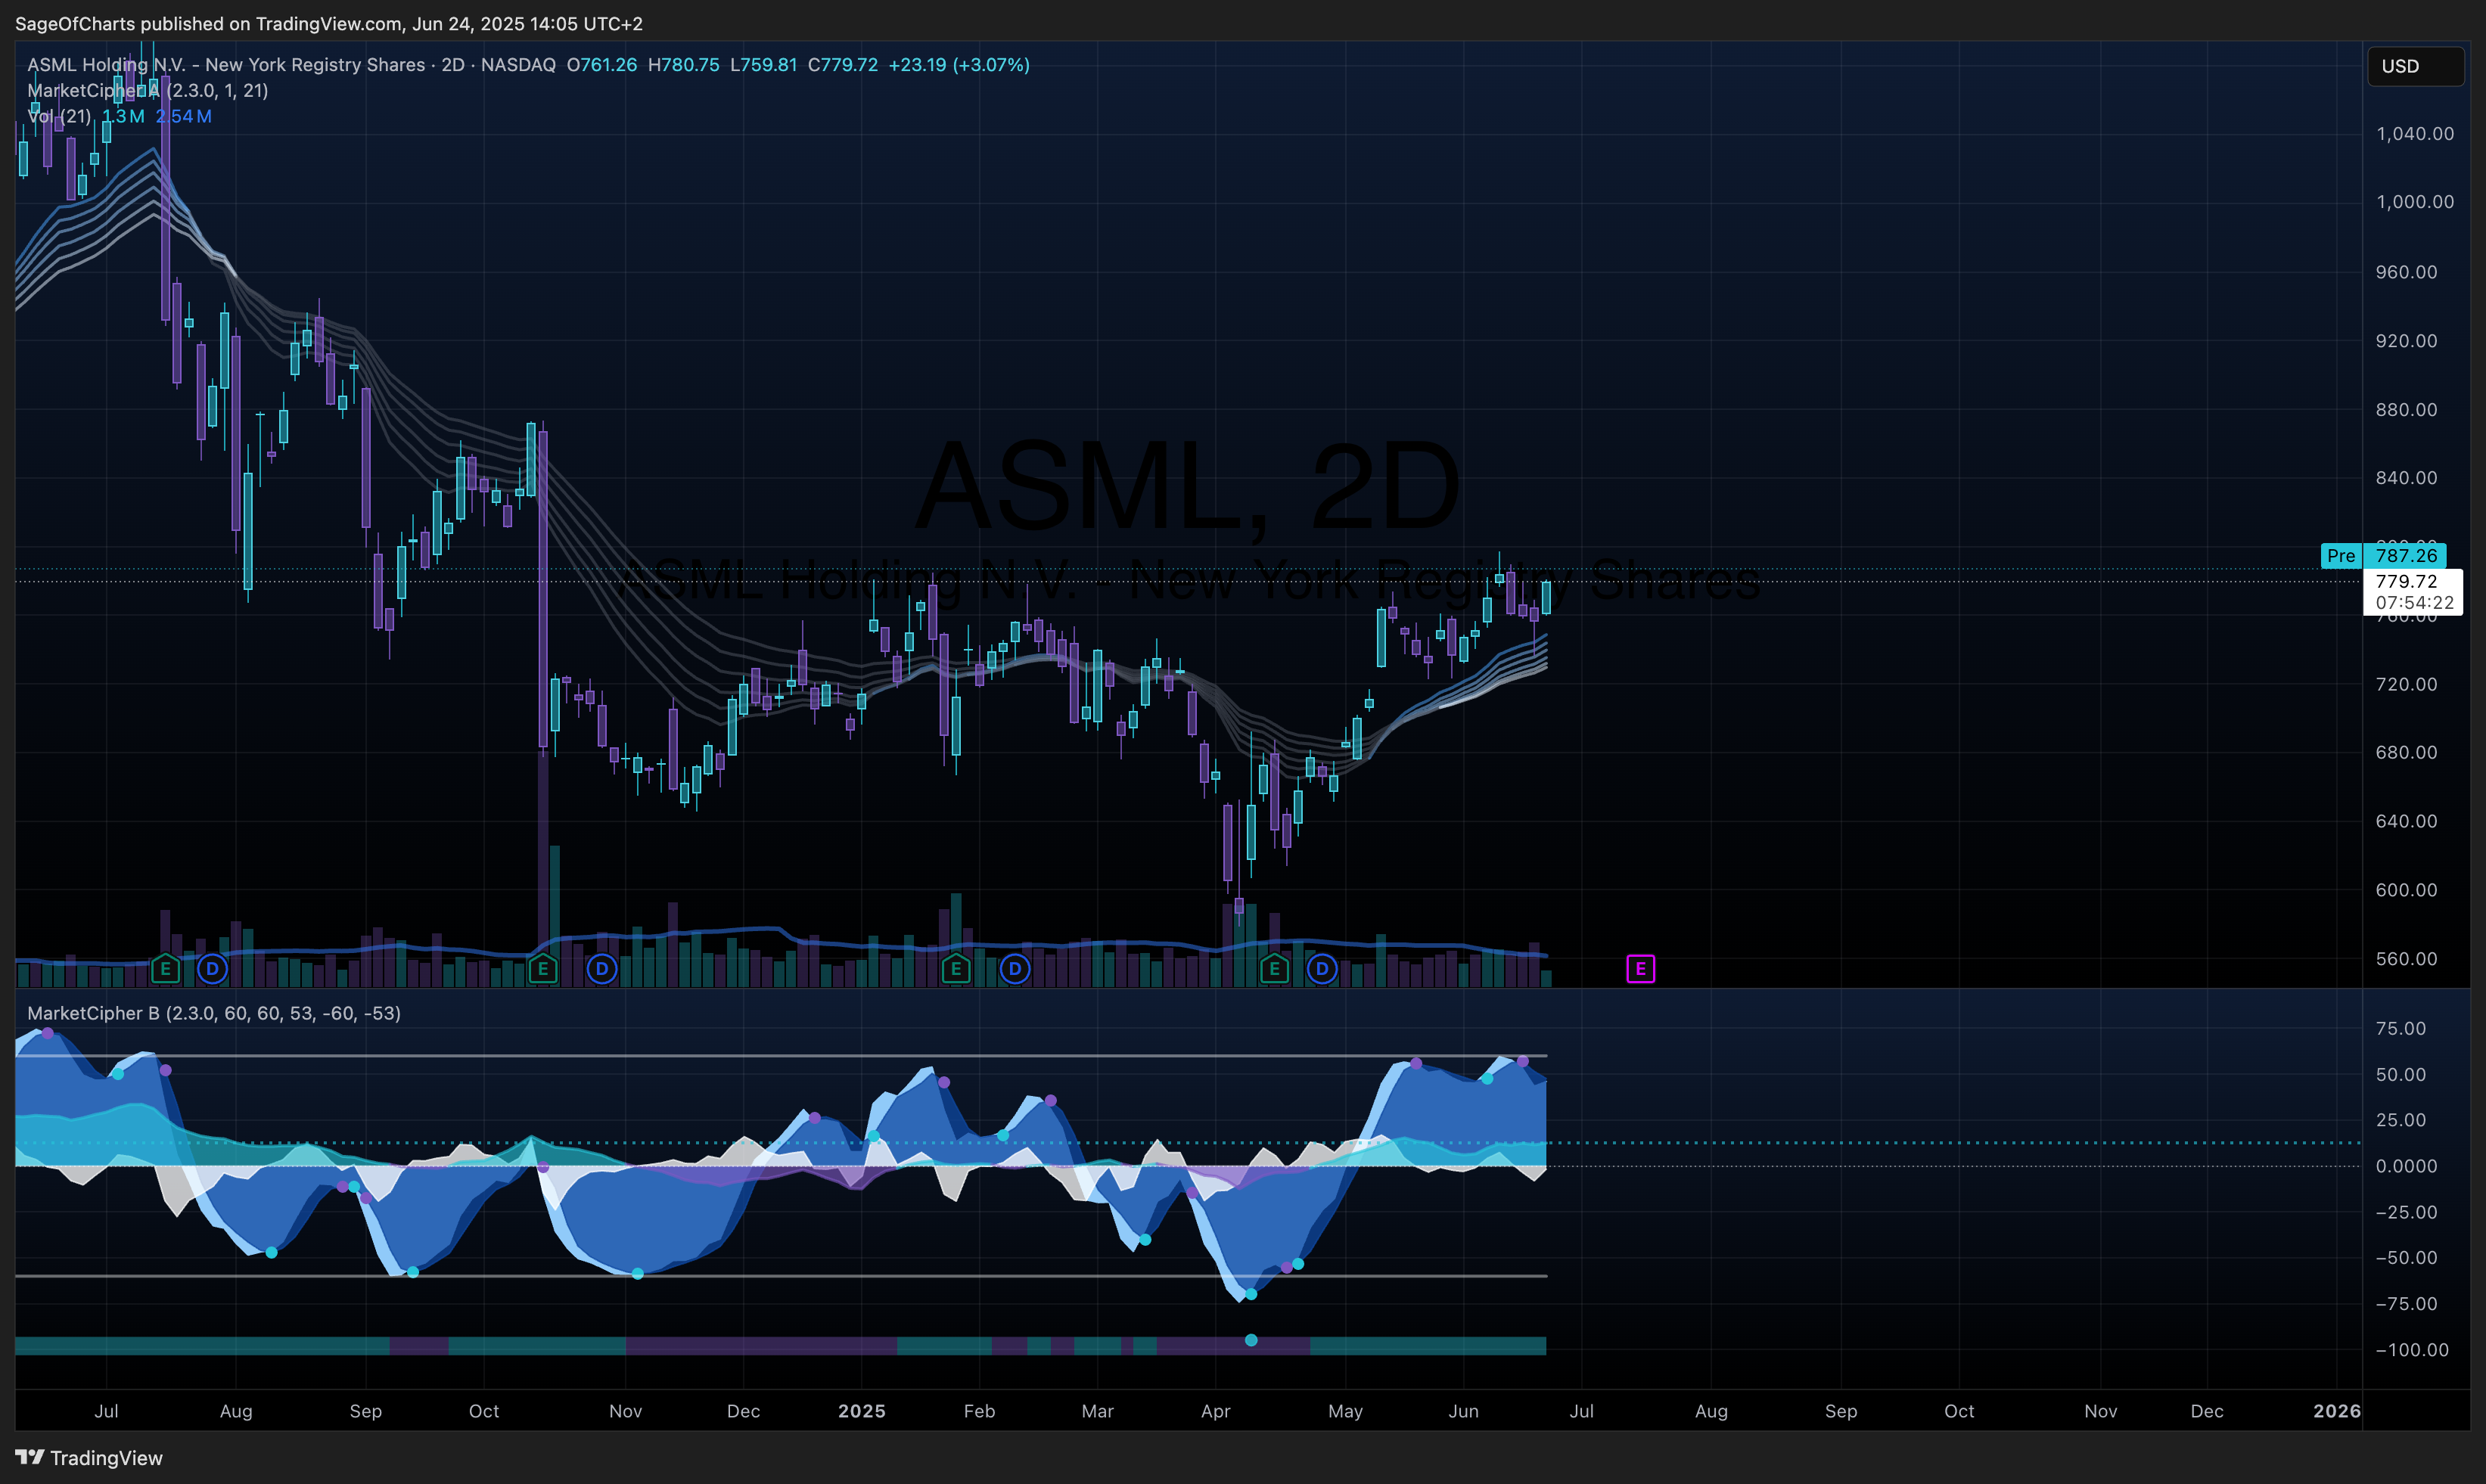The image size is (2486, 1484).
Task: Click the earnings E marker in mid-July 2024
Action: pyautogui.click(x=165, y=968)
